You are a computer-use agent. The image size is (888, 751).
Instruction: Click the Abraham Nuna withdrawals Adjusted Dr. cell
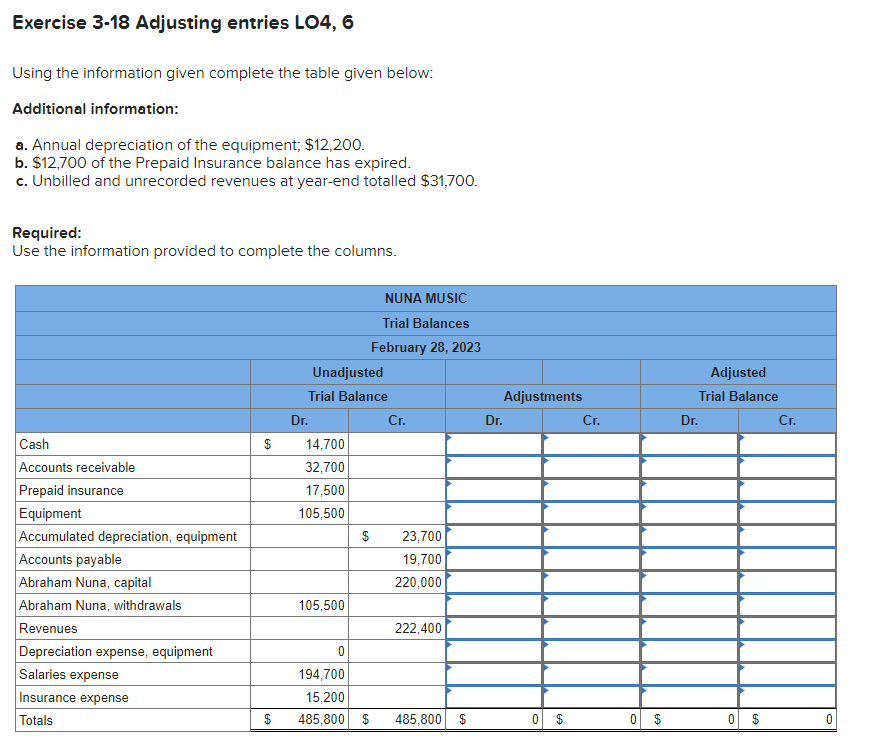(x=688, y=605)
